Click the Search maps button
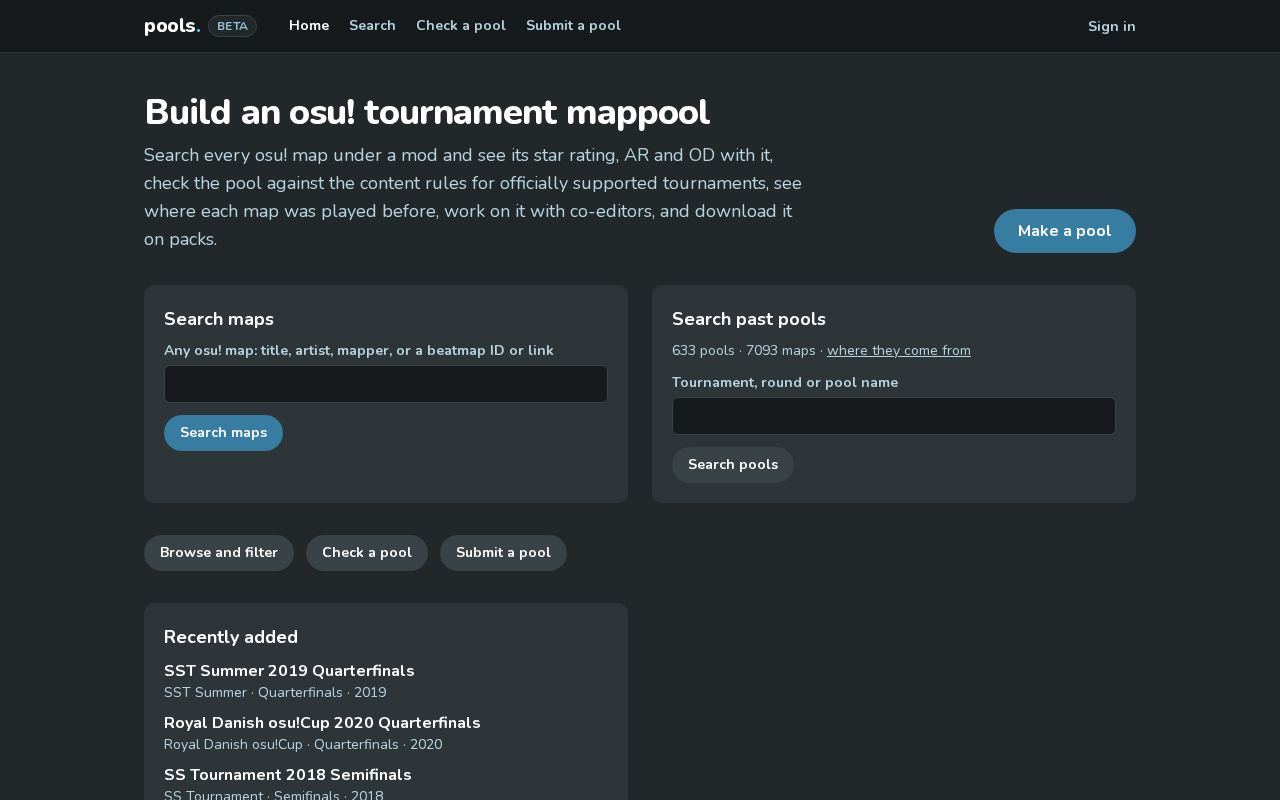 pyautogui.click(x=223, y=433)
